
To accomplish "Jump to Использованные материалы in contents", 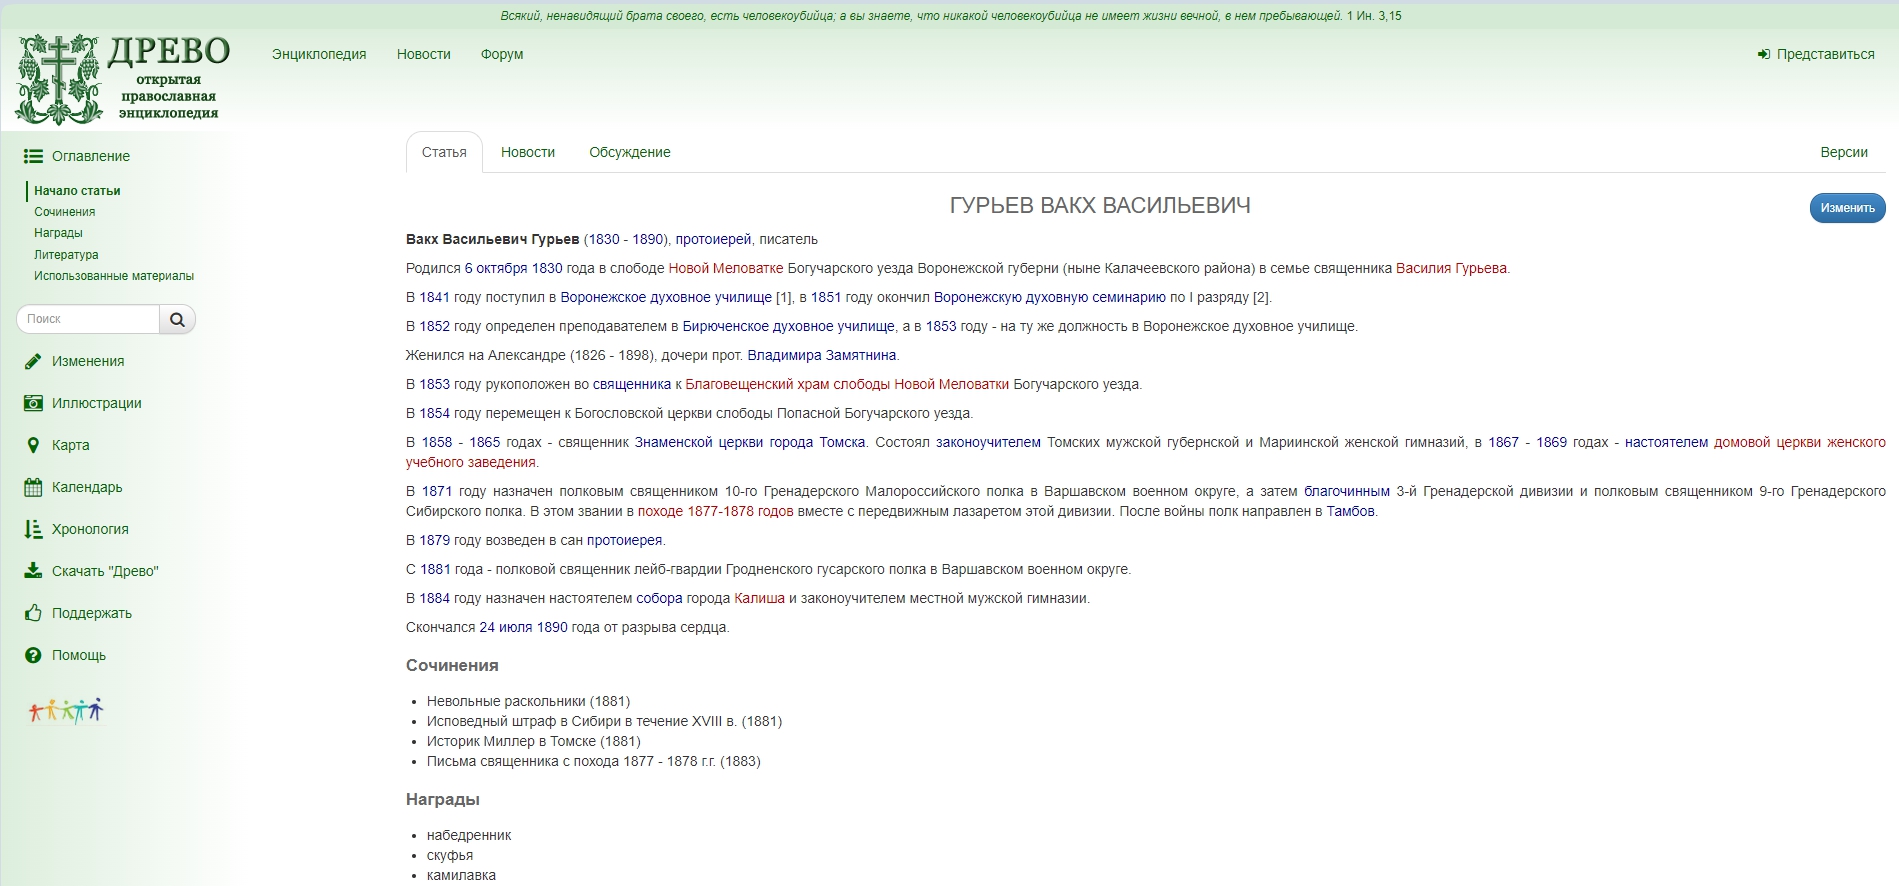I will point(114,276).
